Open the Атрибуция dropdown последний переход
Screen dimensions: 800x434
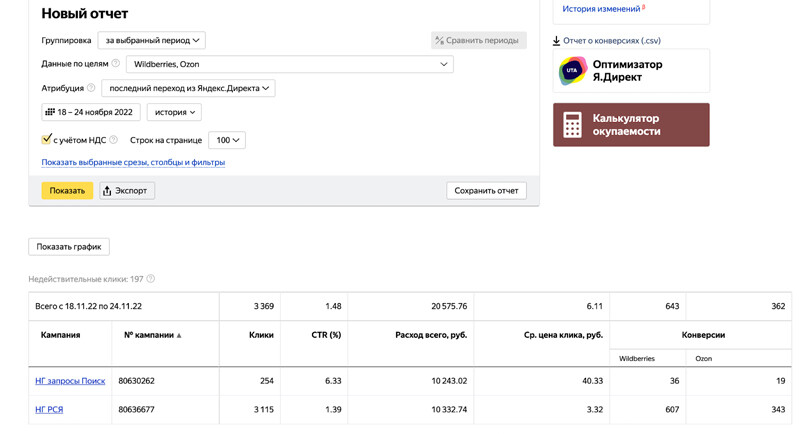coord(188,88)
